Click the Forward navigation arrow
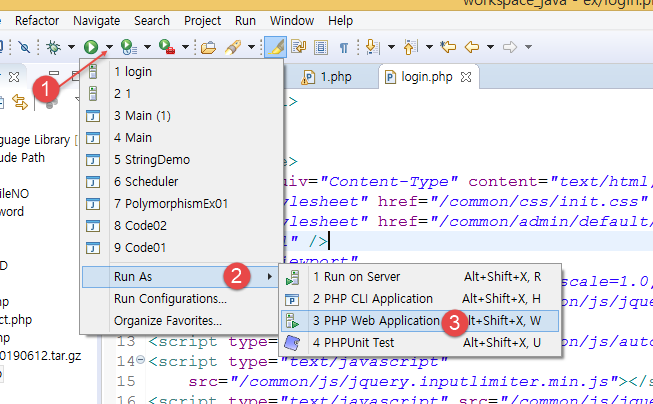This screenshot has width=653, height=404. click(x=510, y=47)
